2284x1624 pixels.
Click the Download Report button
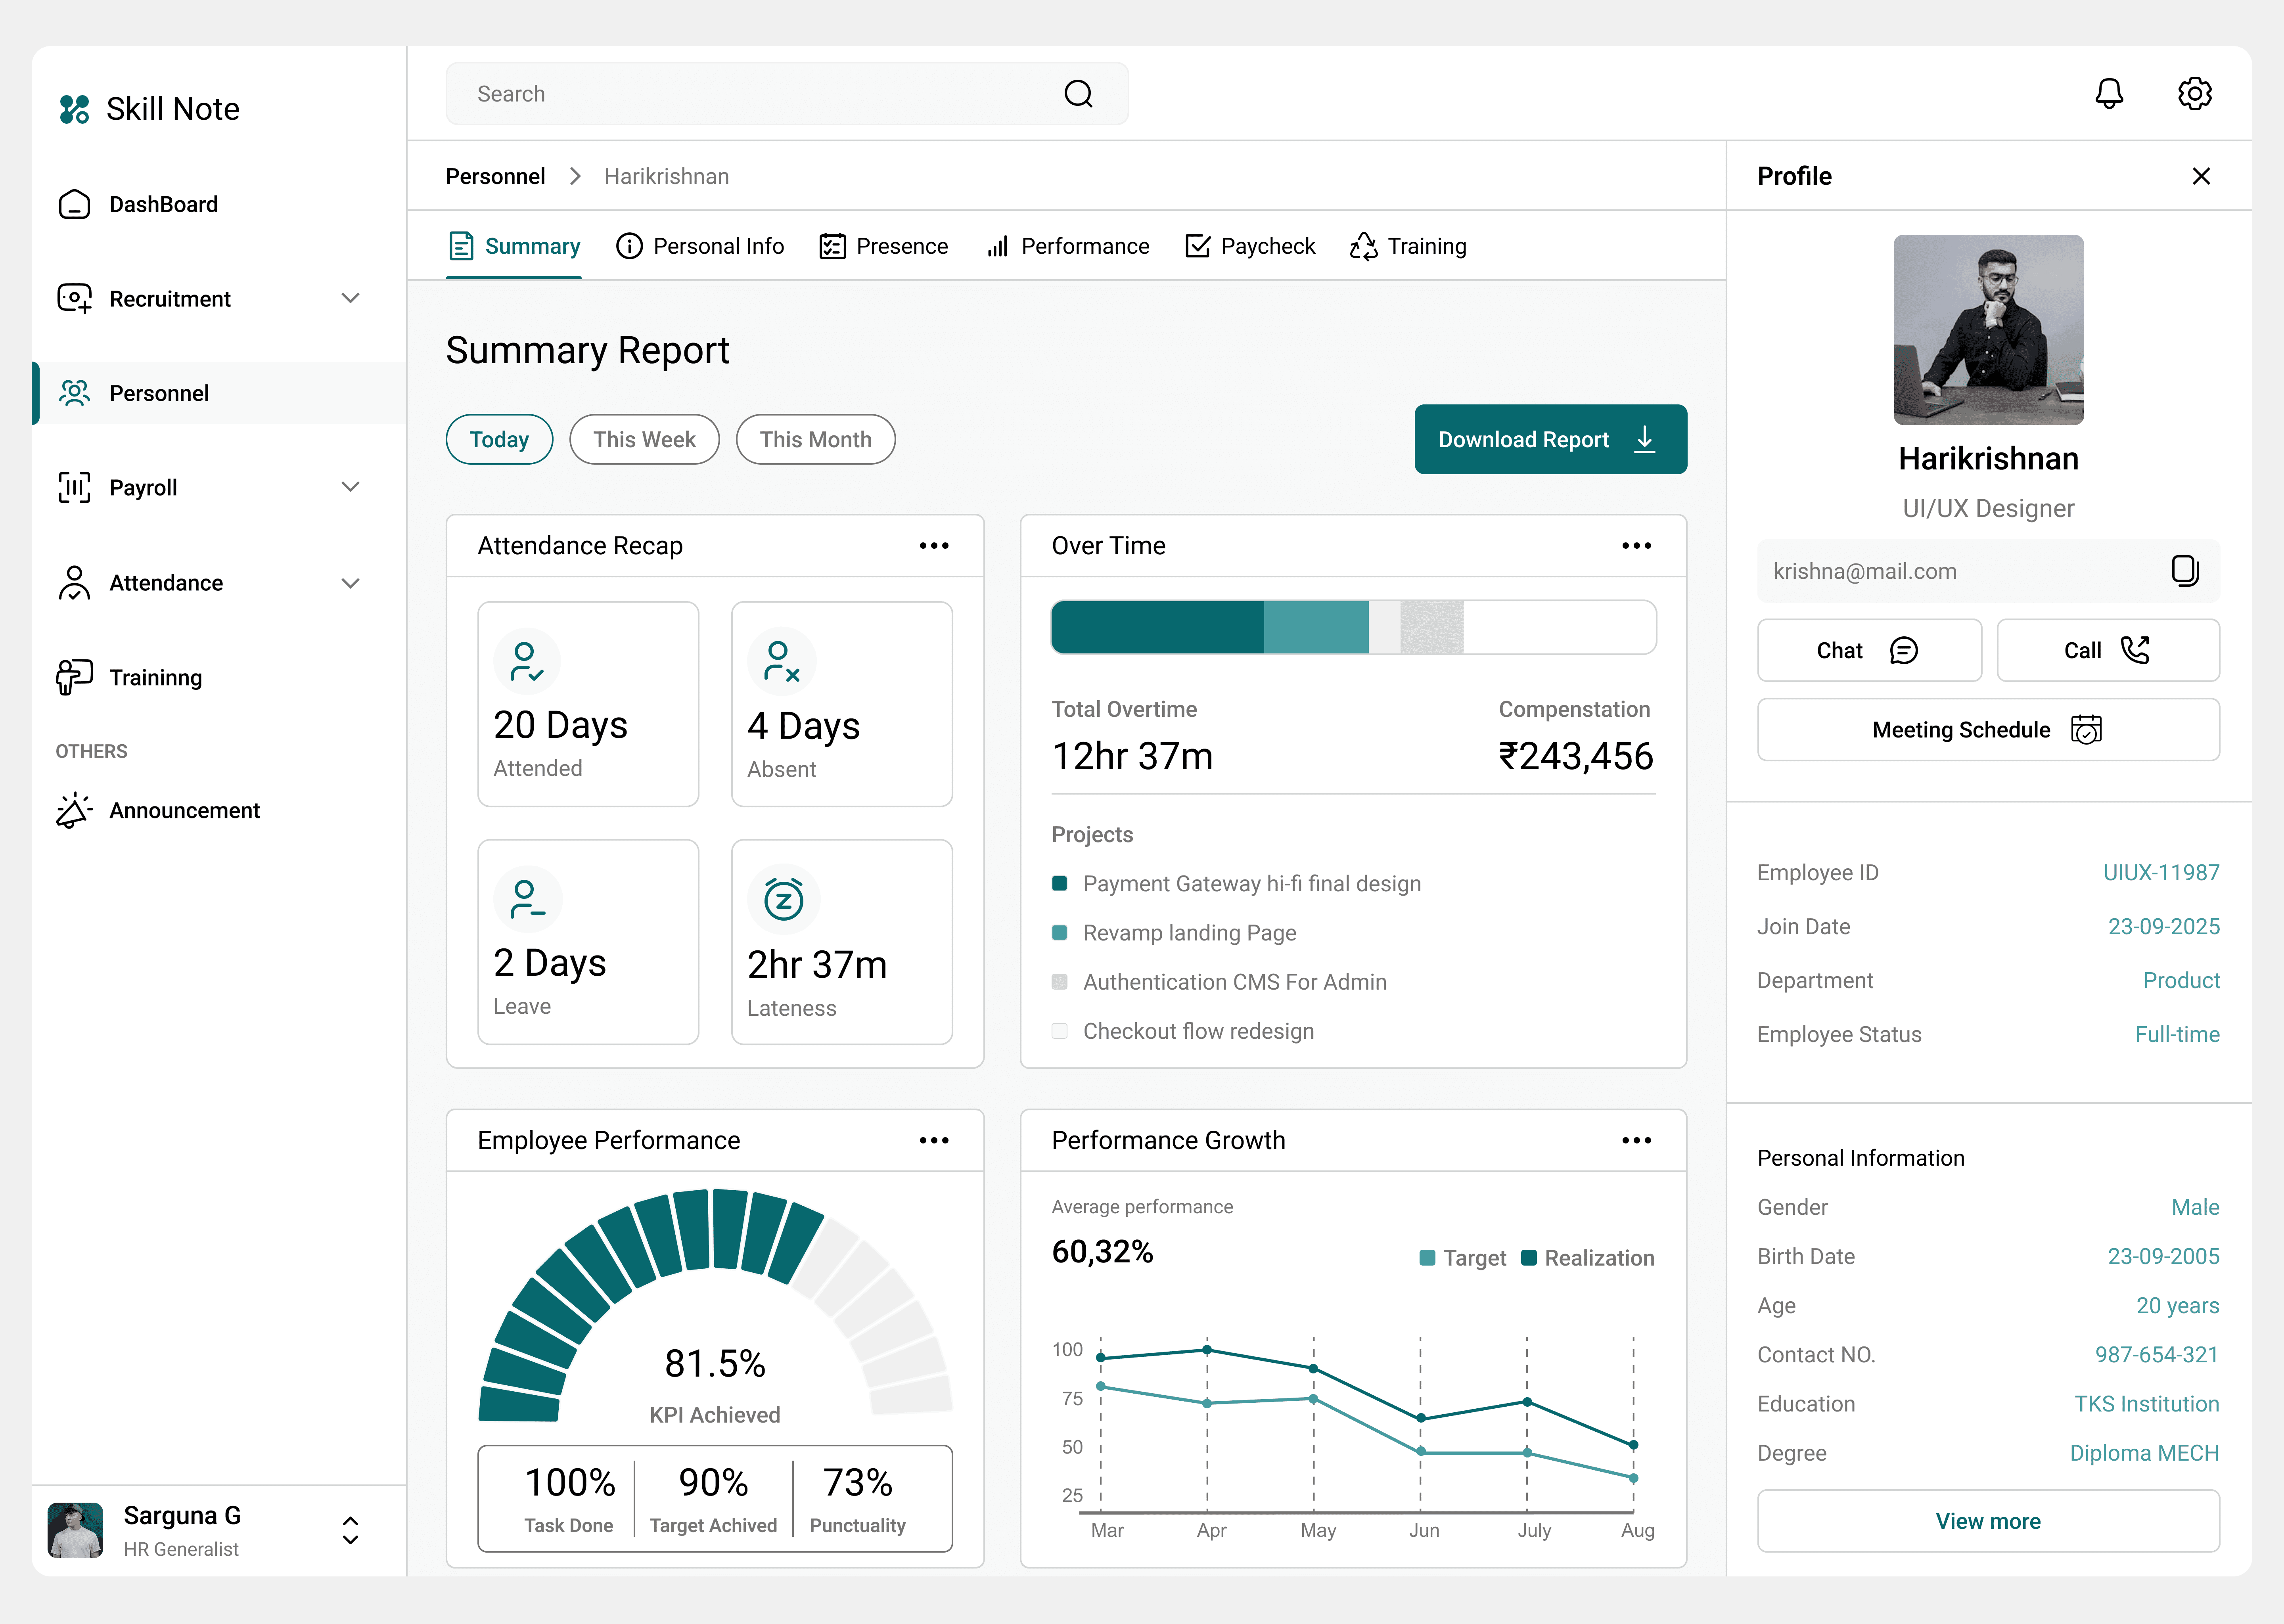[1550, 440]
